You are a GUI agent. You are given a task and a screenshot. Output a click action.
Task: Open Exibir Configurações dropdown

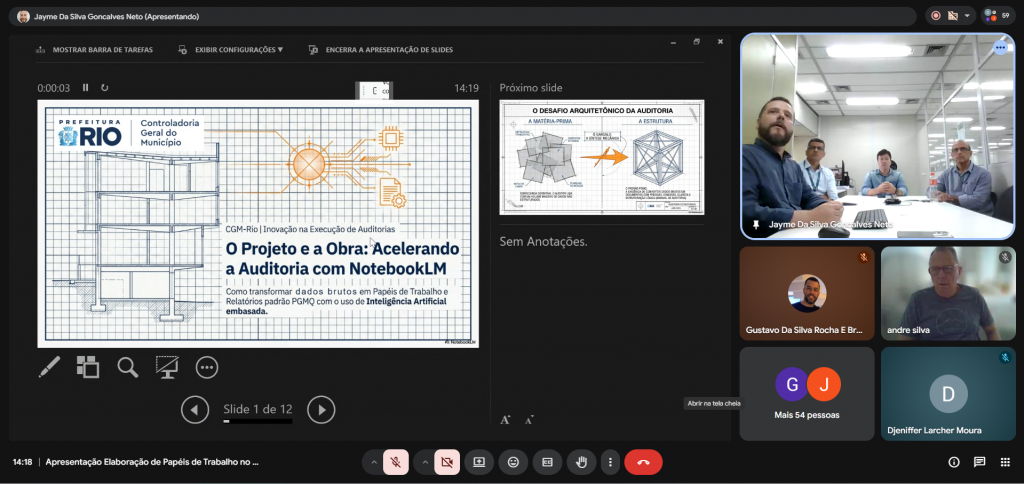(x=231, y=49)
